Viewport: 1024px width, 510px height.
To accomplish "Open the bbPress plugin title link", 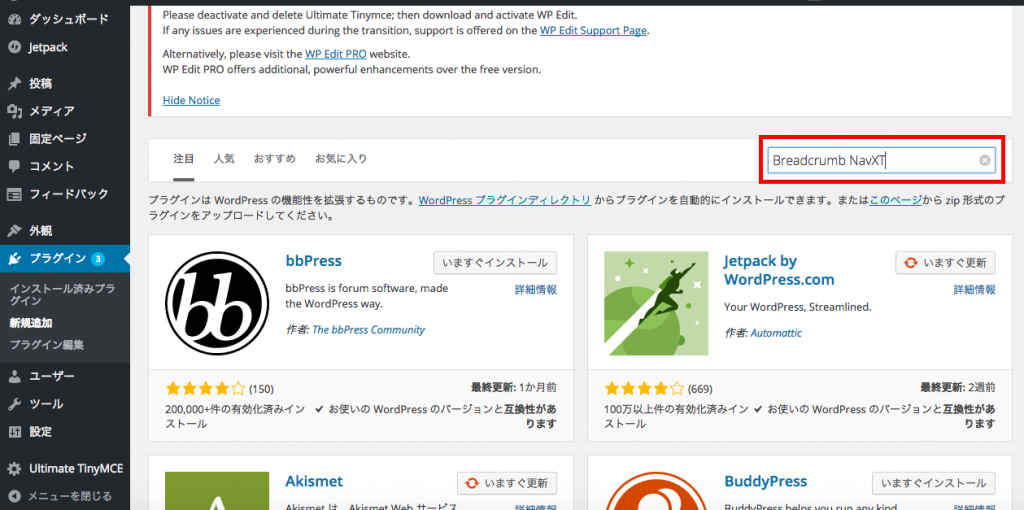I will click(313, 261).
